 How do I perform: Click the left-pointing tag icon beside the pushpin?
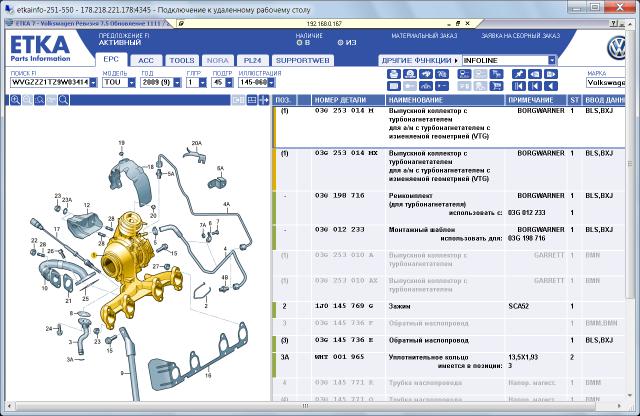535,74
